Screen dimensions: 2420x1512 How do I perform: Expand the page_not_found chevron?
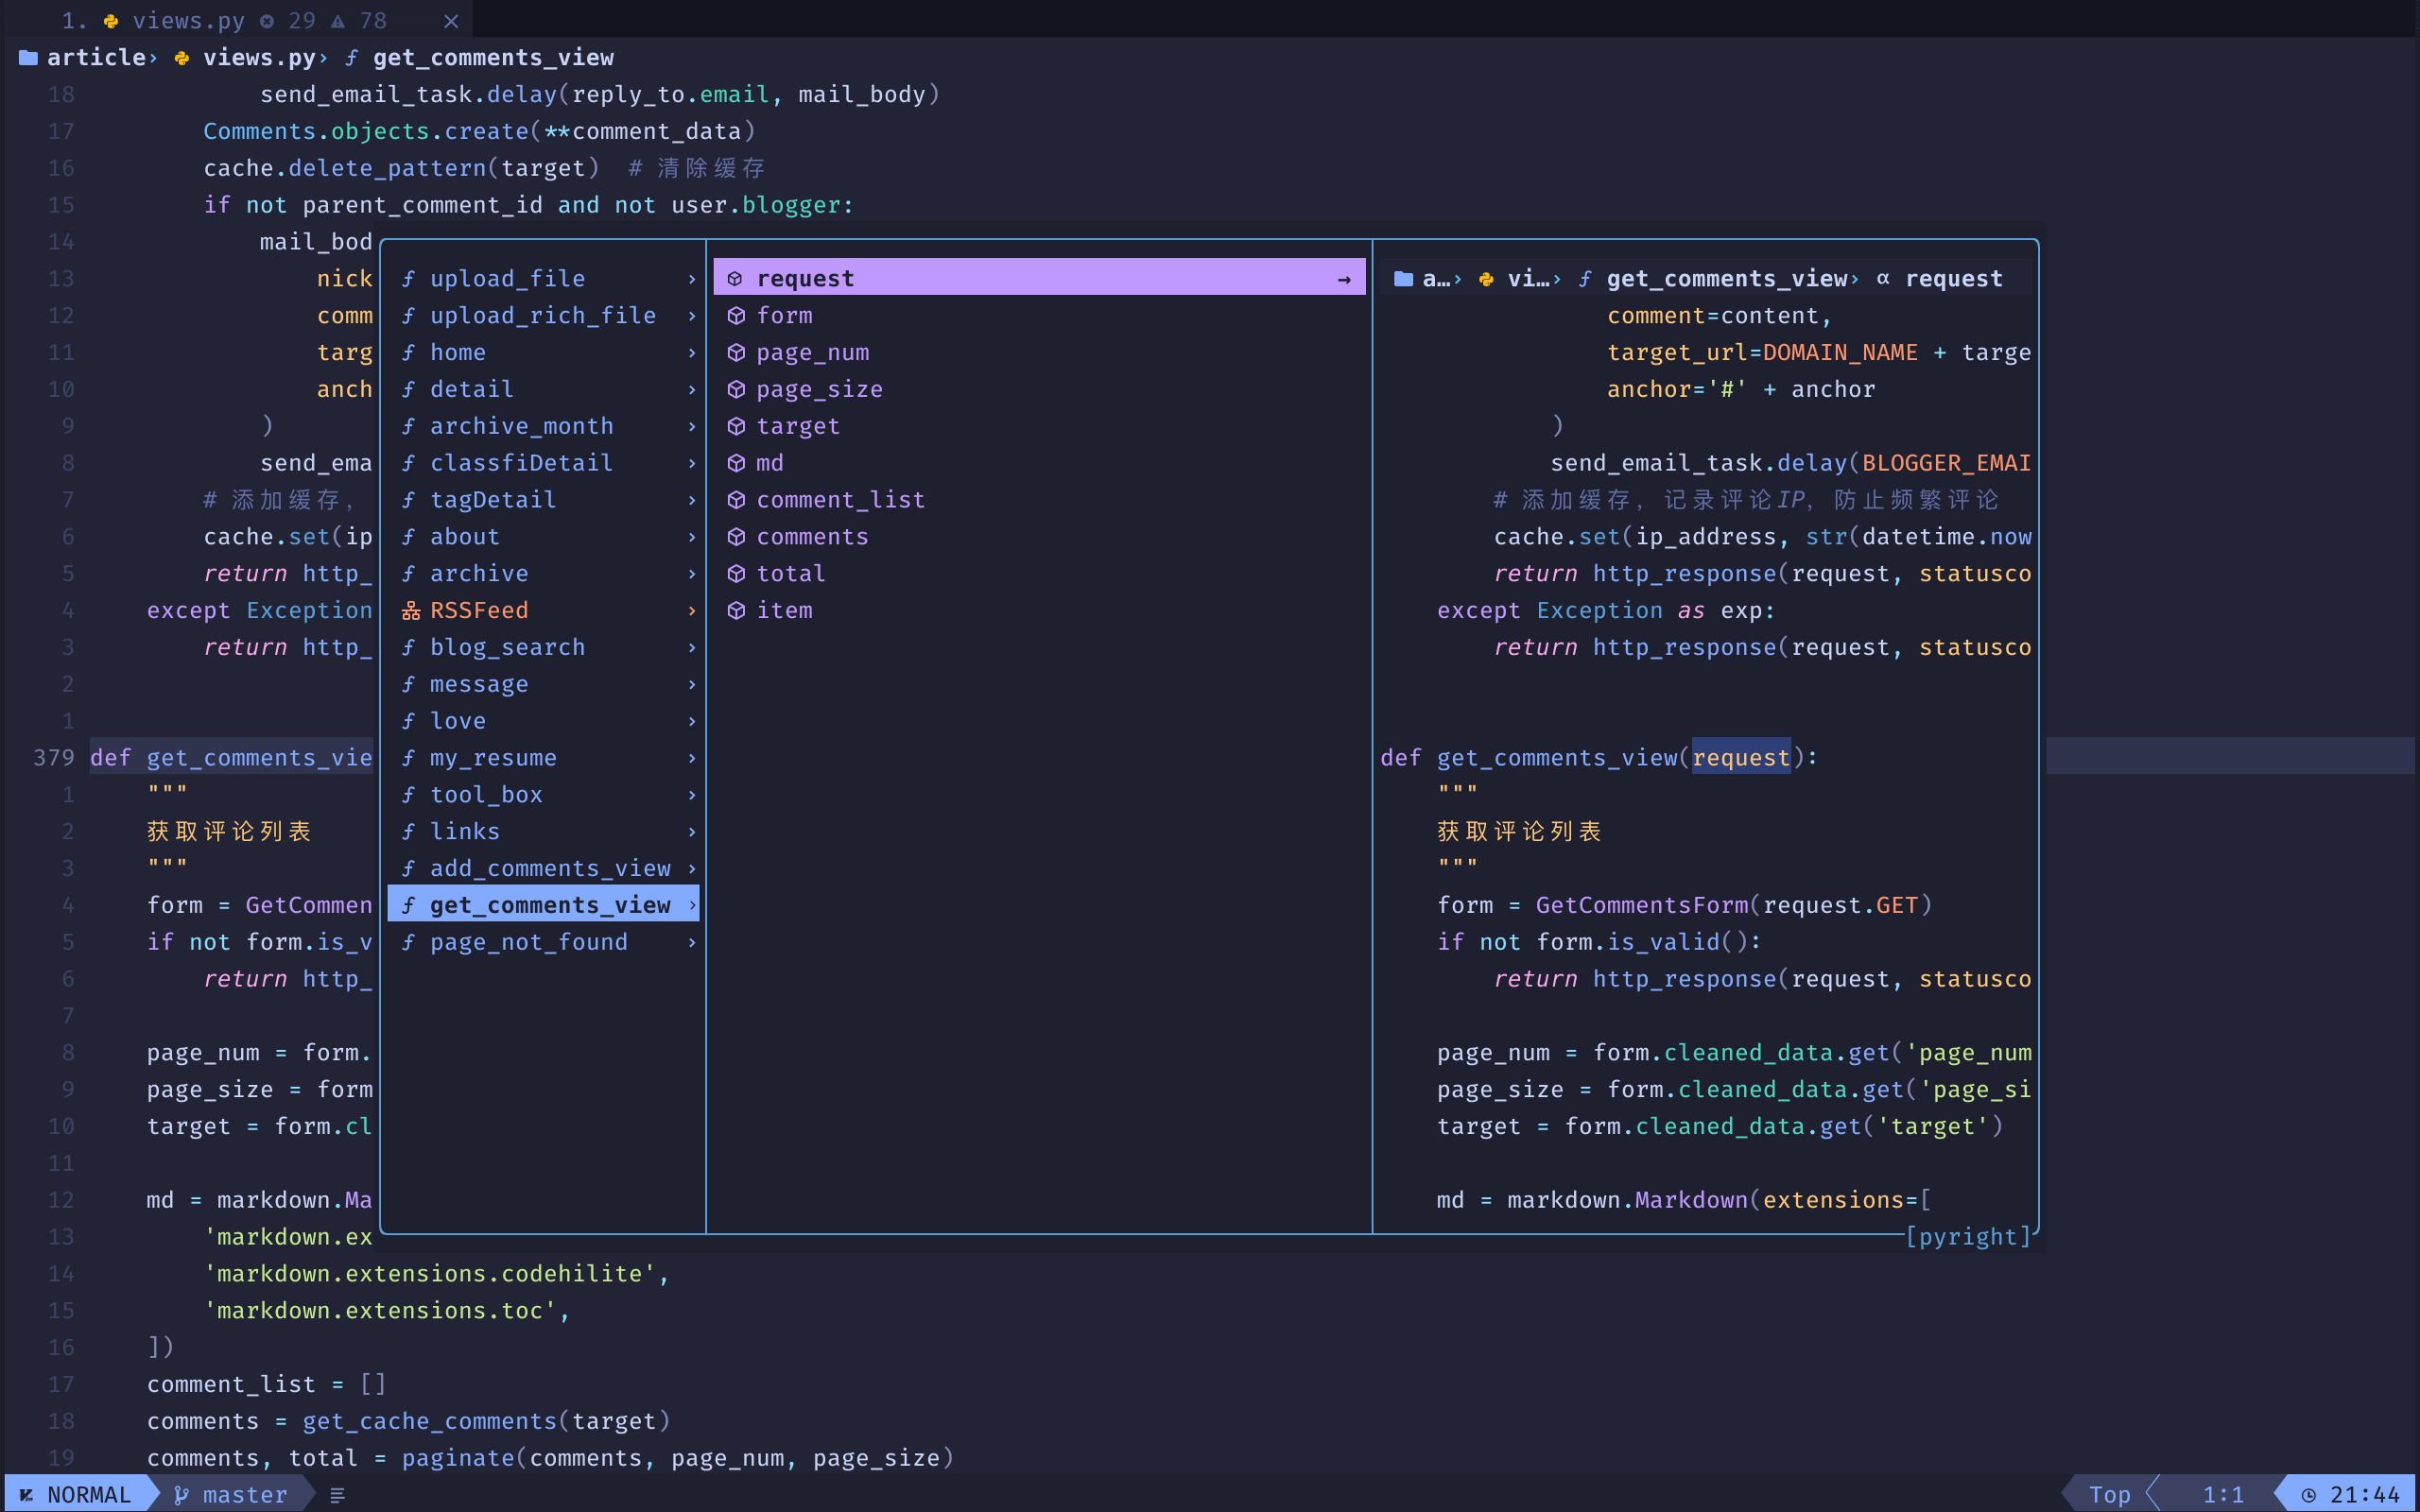692,943
